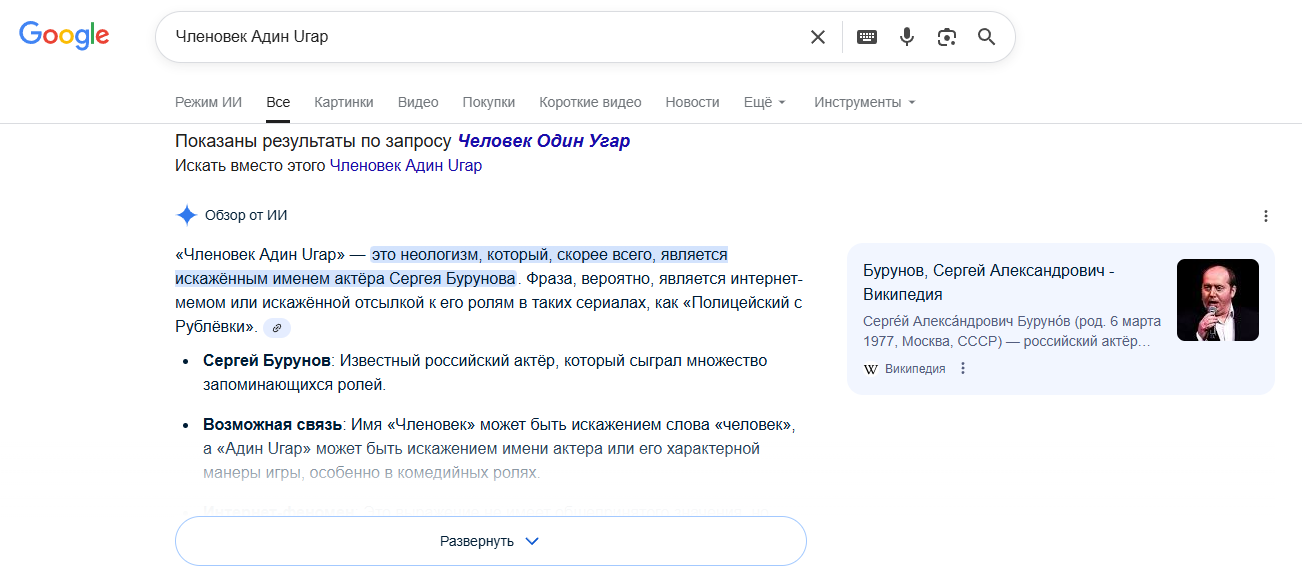Open the on-screen keyboard input tool
The image size is (1302, 583).
(867, 37)
